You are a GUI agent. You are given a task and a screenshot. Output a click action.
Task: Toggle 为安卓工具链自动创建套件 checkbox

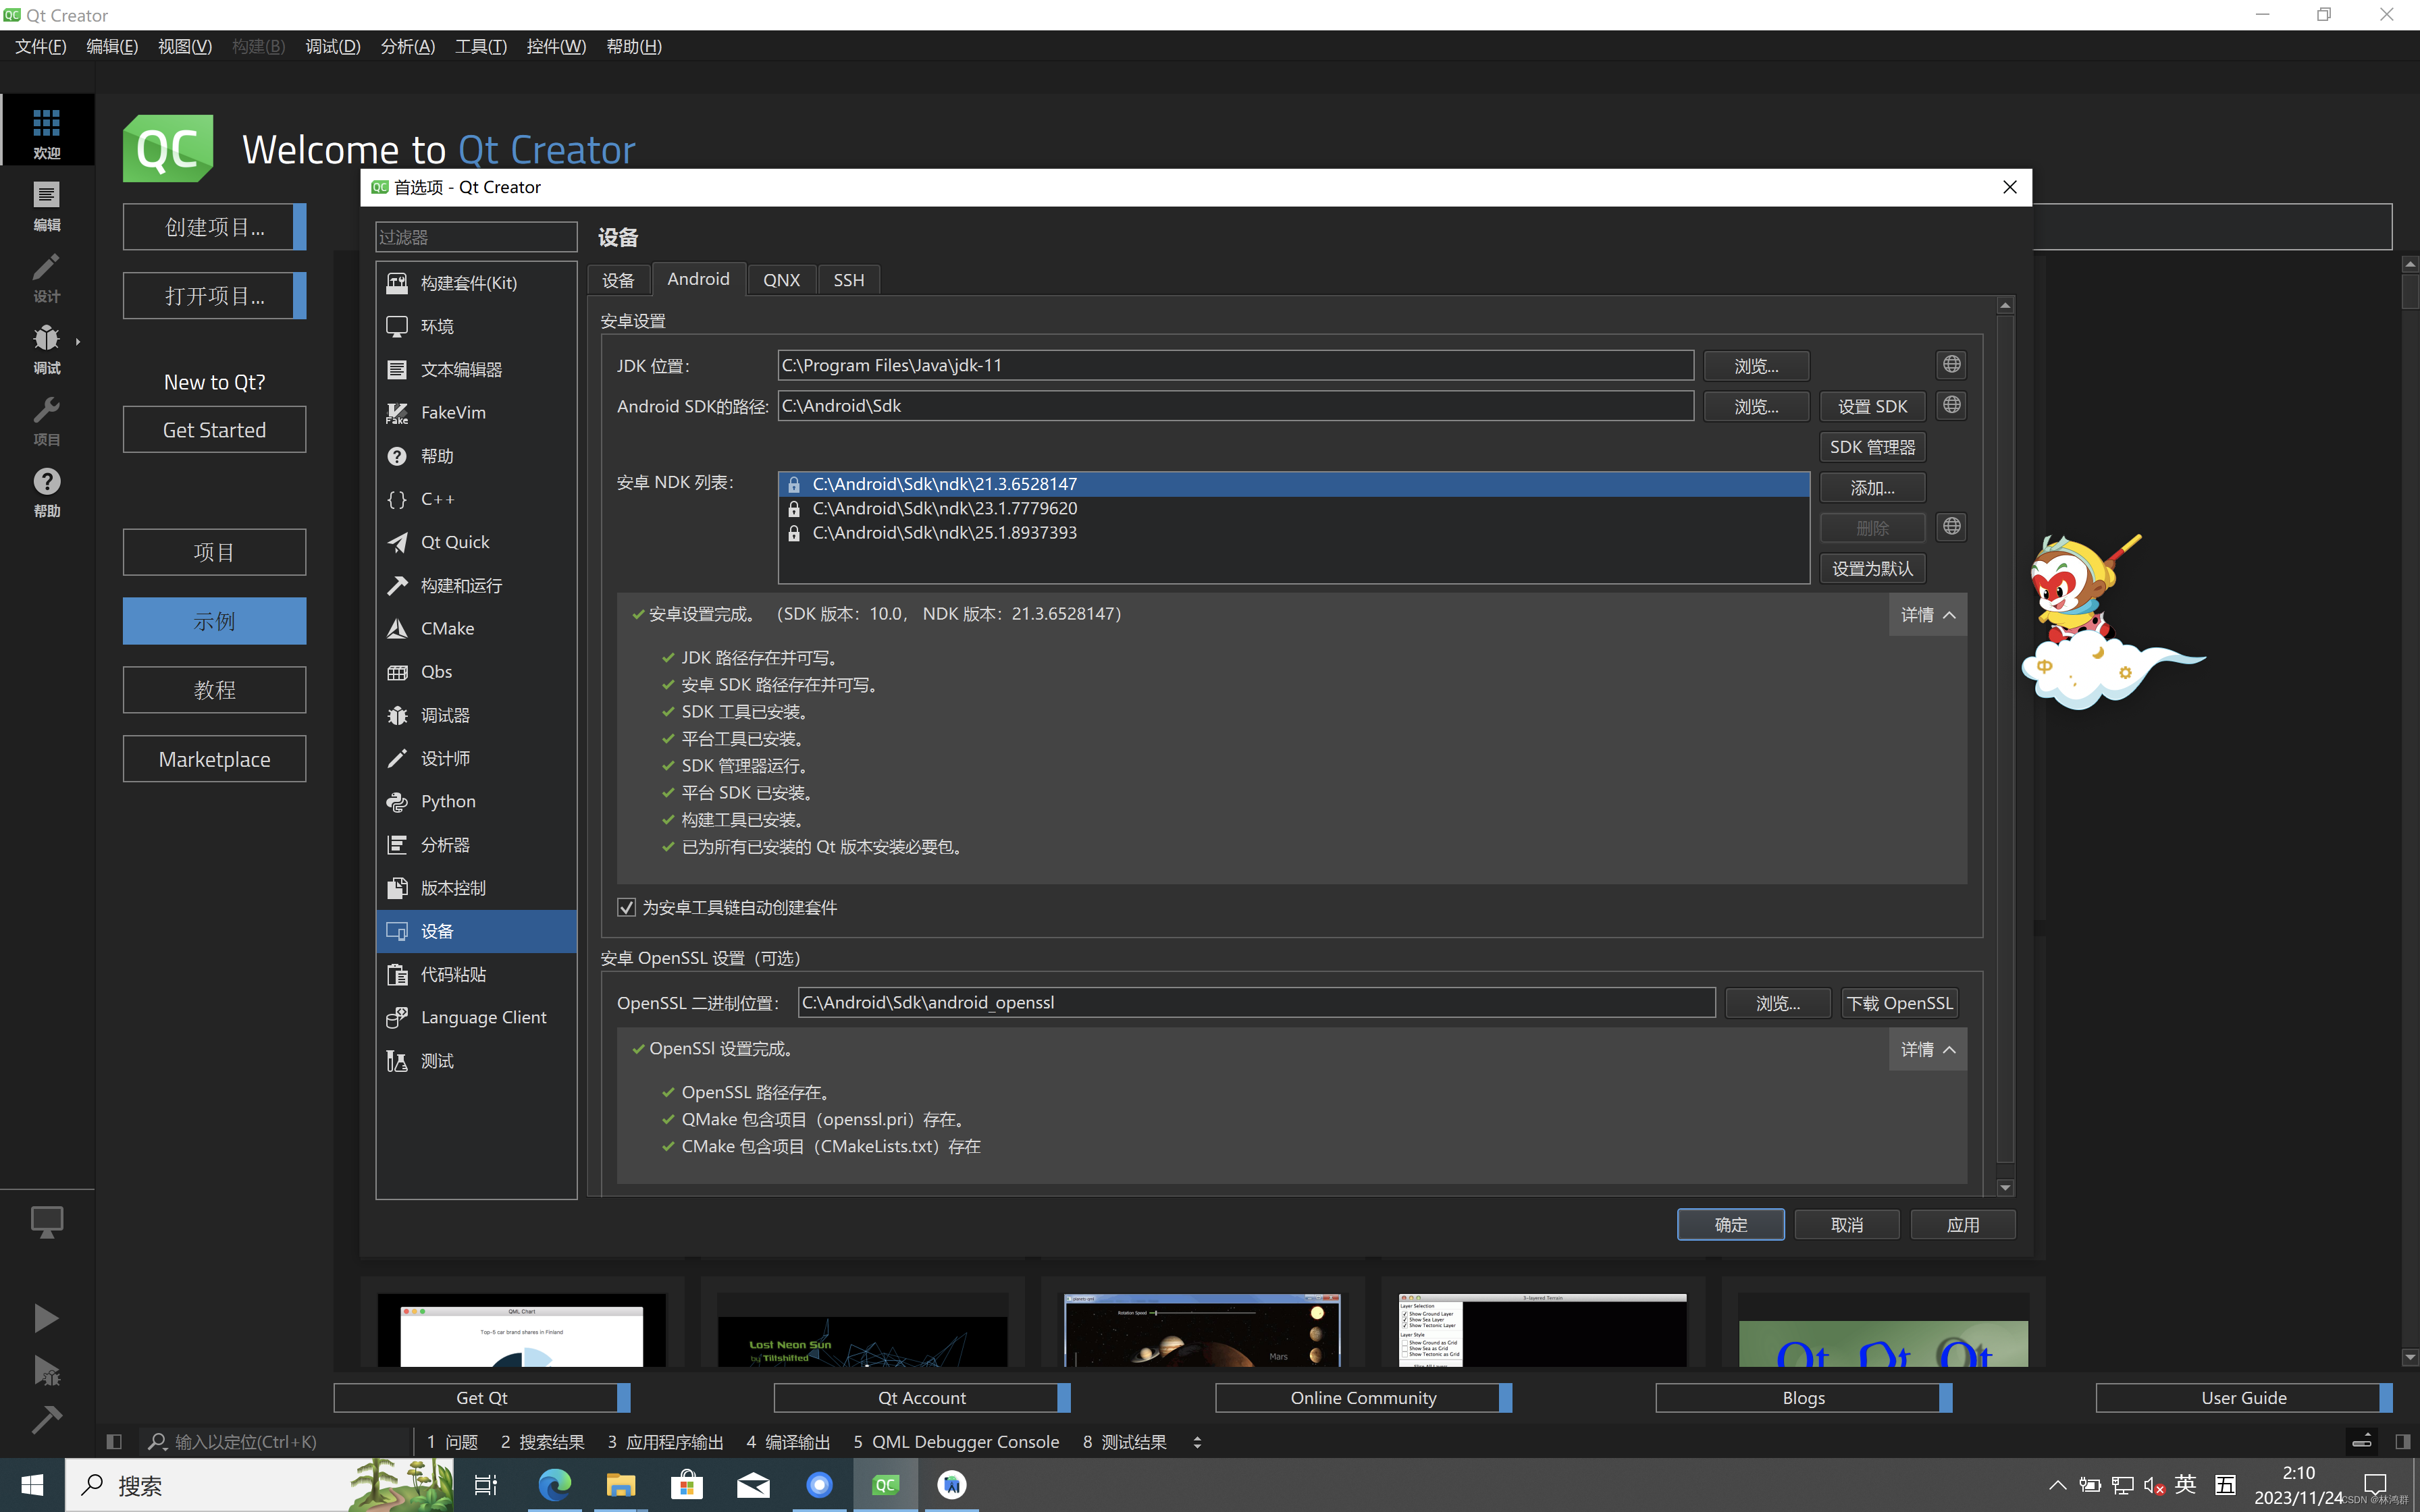click(626, 907)
